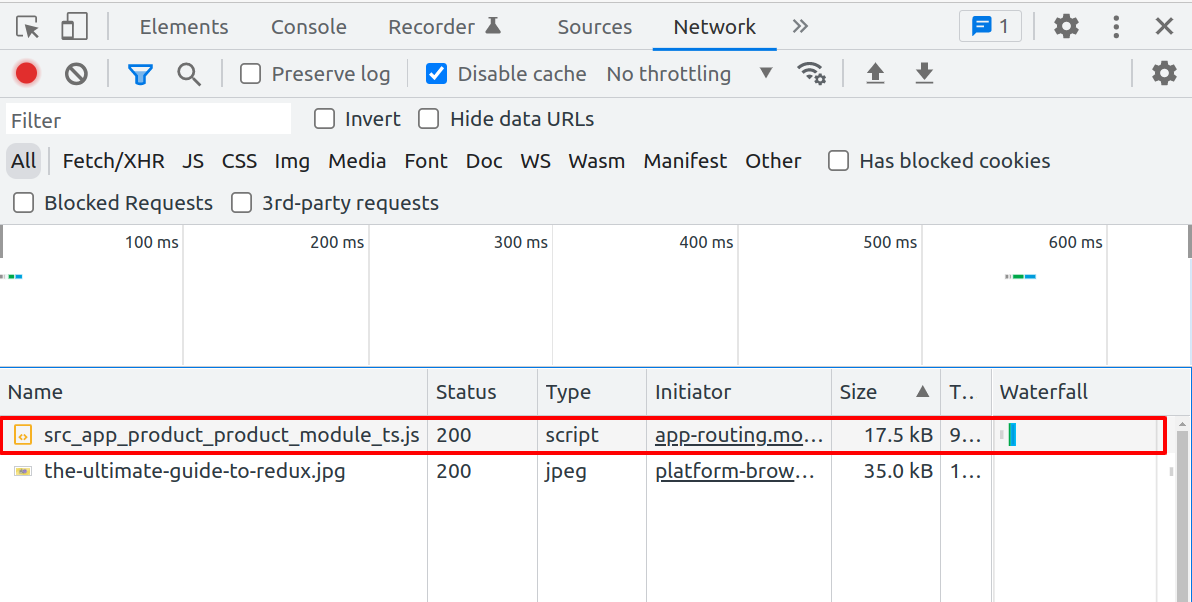Viewport: 1192px width, 602px height.
Task: Open platform-brow… initiator link
Action: [x=734, y=471]
